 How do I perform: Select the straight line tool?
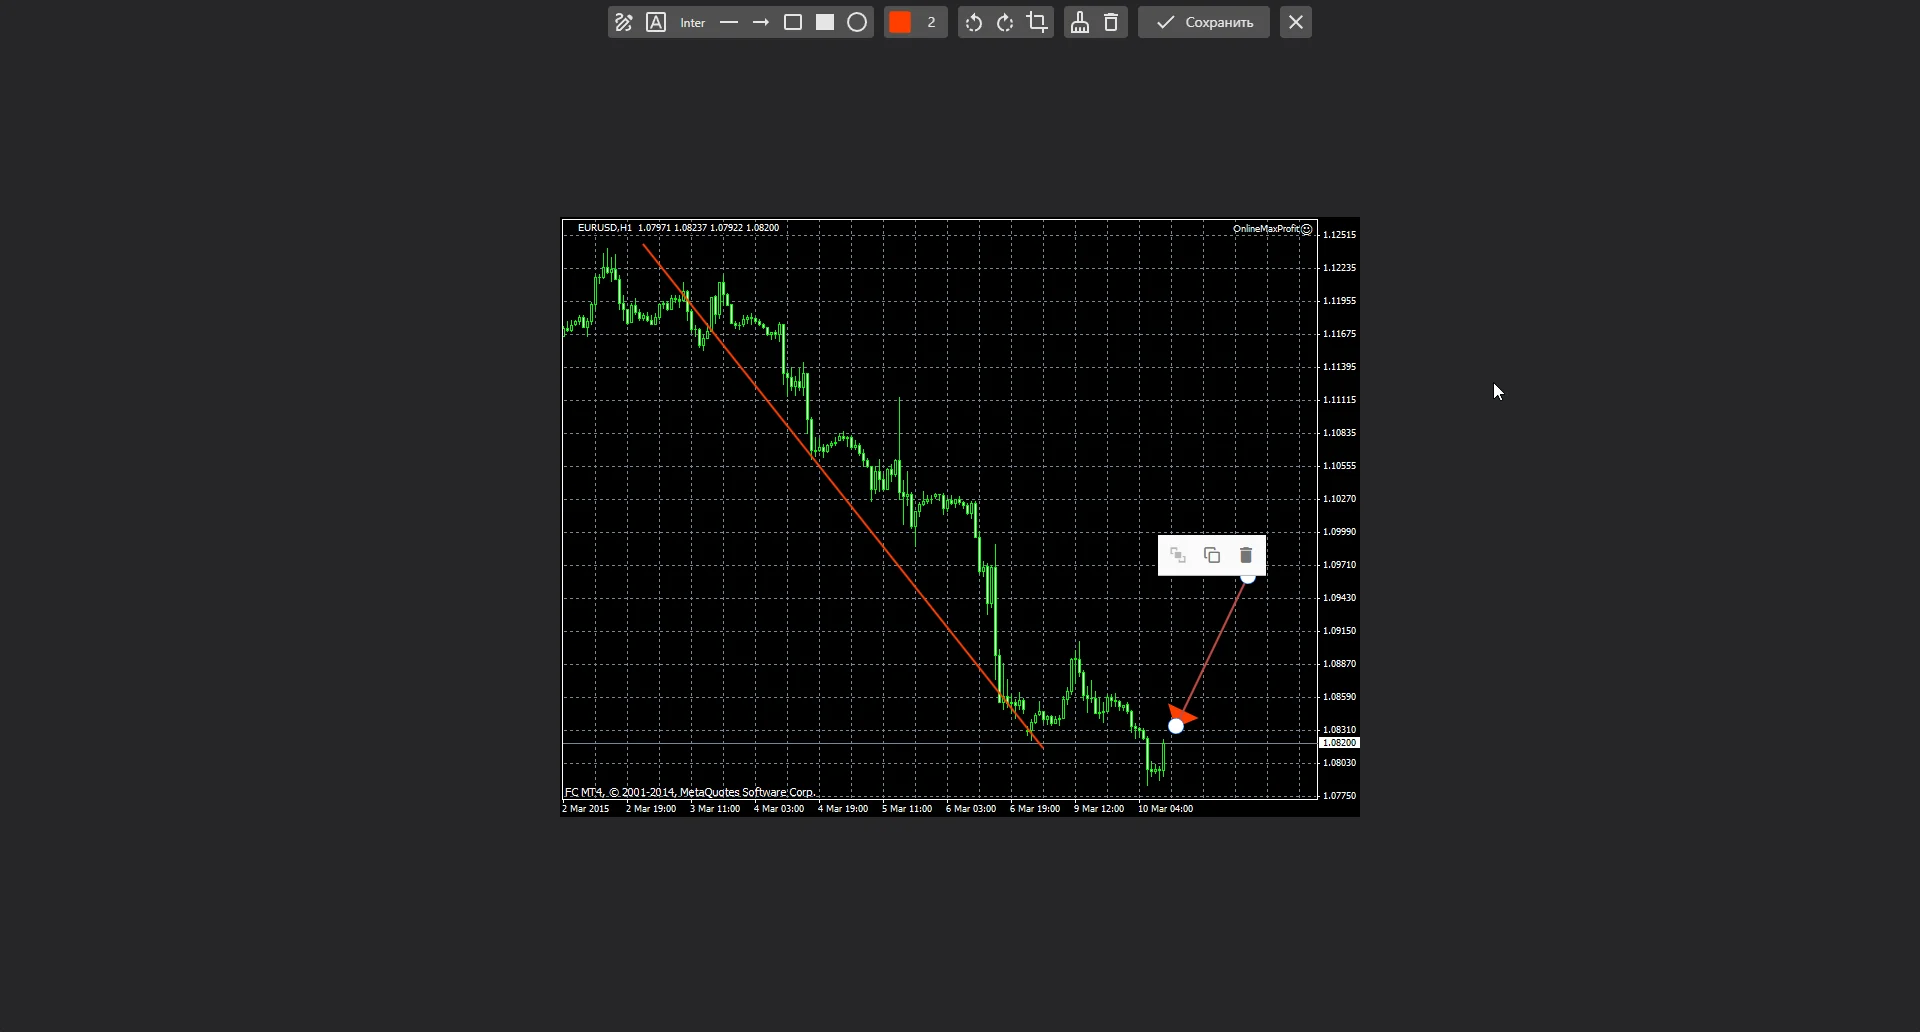coord(729,22)
